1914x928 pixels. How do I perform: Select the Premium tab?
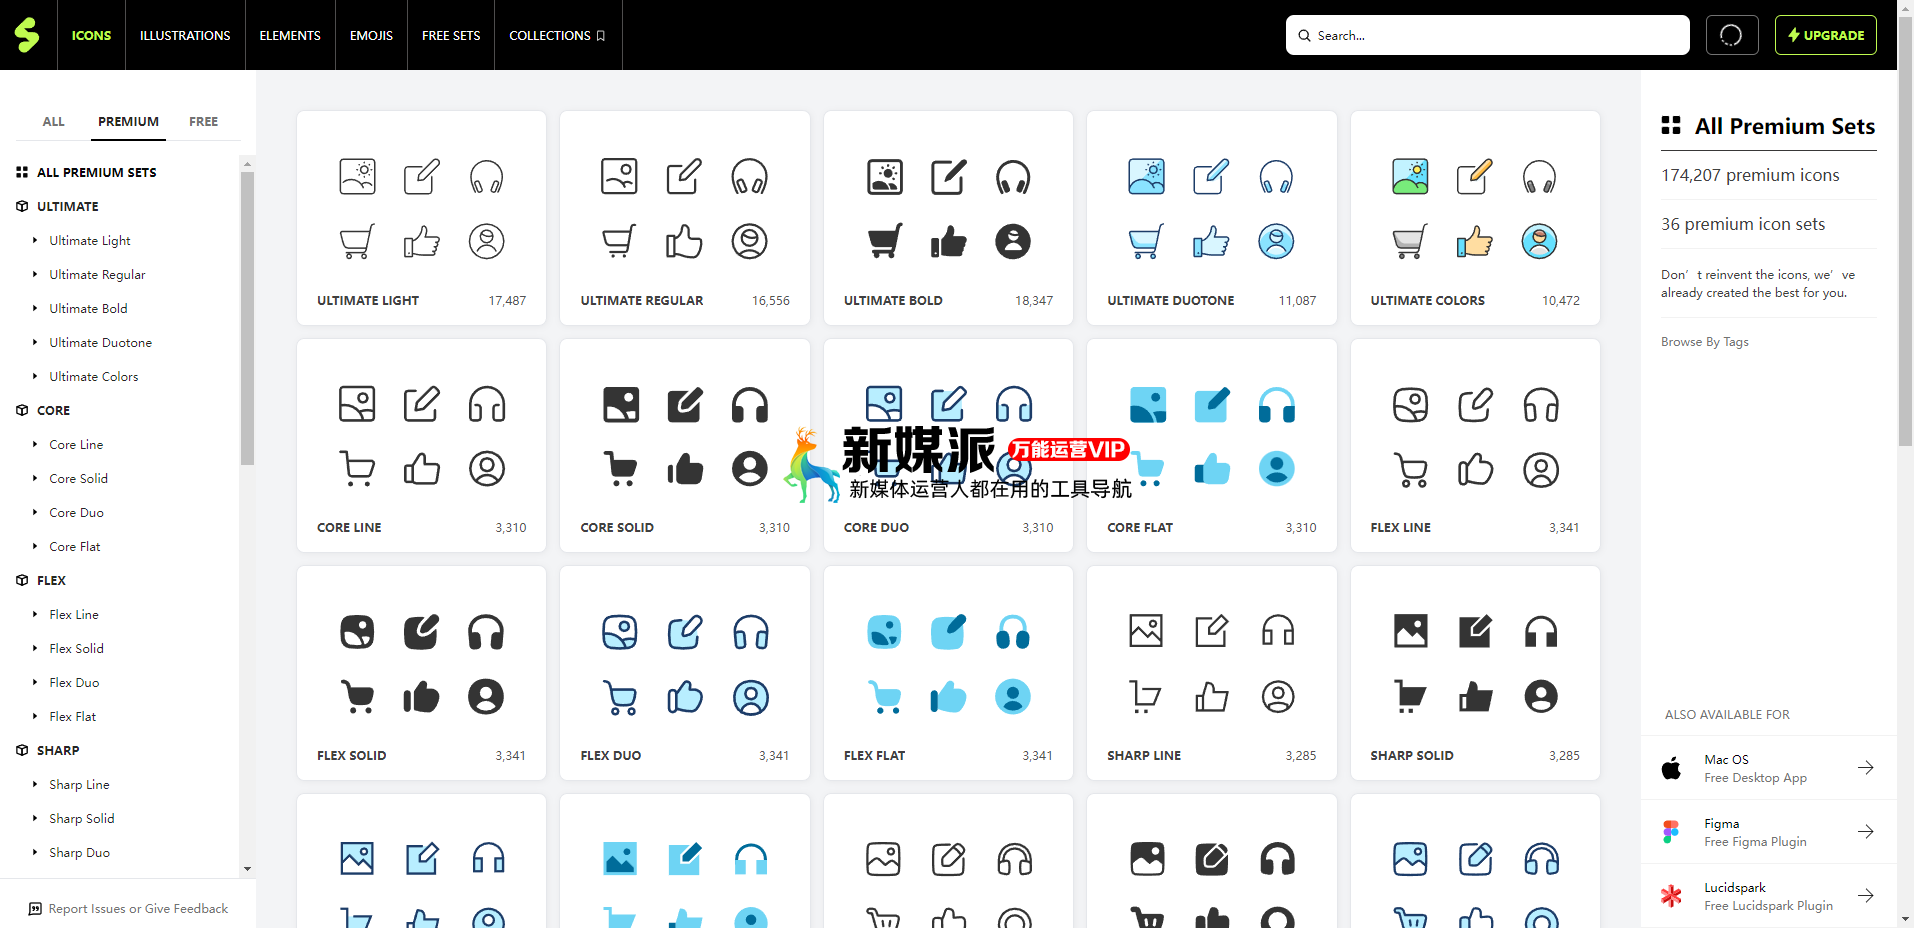tap(128, 121)
